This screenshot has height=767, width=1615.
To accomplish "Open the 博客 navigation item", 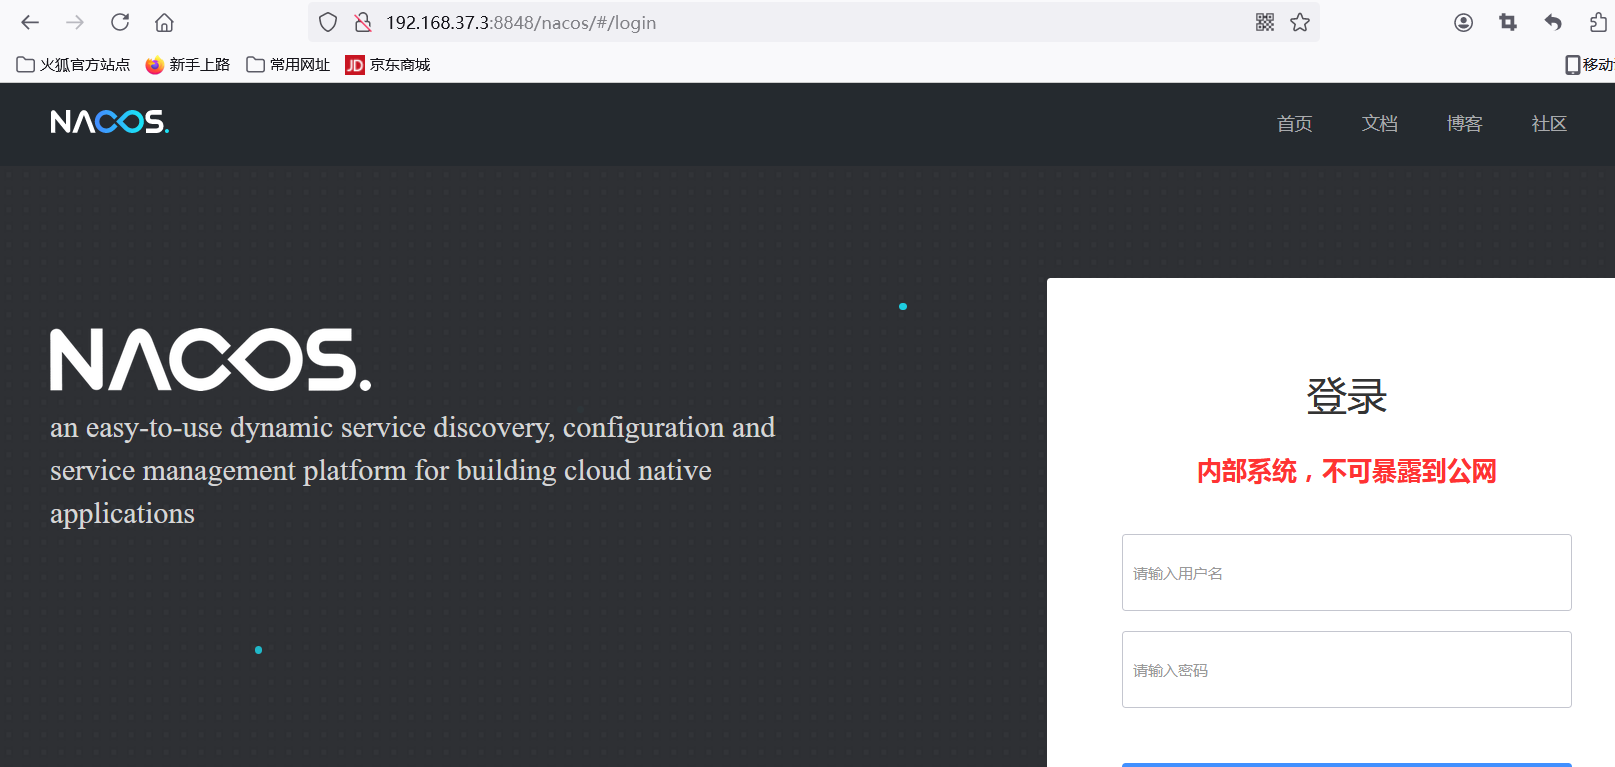I will 1464,124.
